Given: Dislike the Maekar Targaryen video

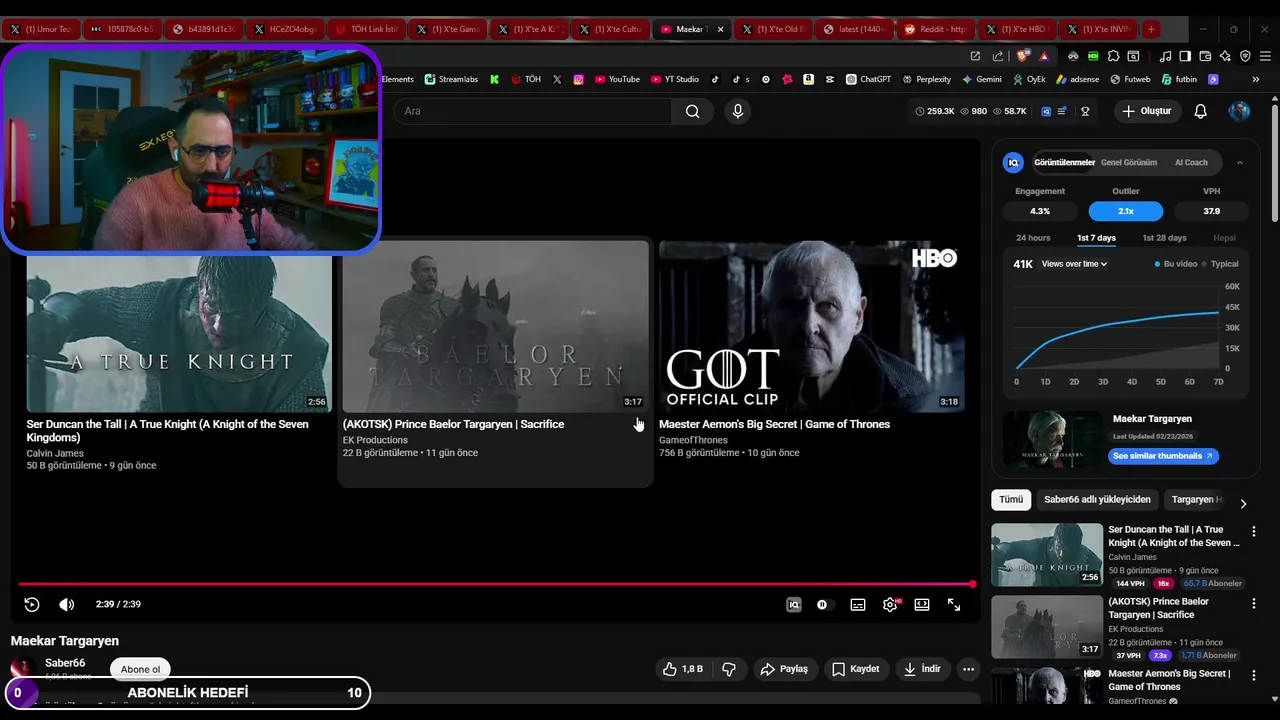Looking at the screenshot, I should pos(729,669).
